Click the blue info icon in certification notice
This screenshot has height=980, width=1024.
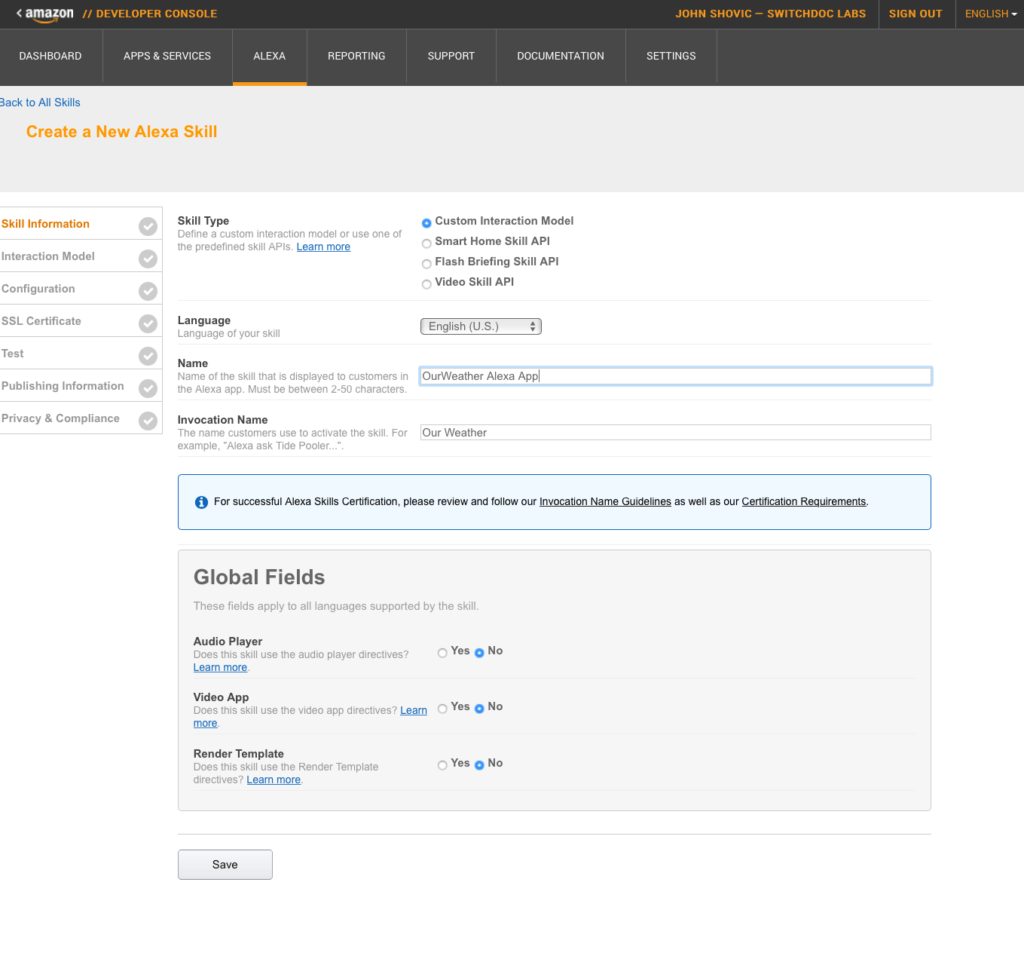pyautogui.click(x=201, y=502)
